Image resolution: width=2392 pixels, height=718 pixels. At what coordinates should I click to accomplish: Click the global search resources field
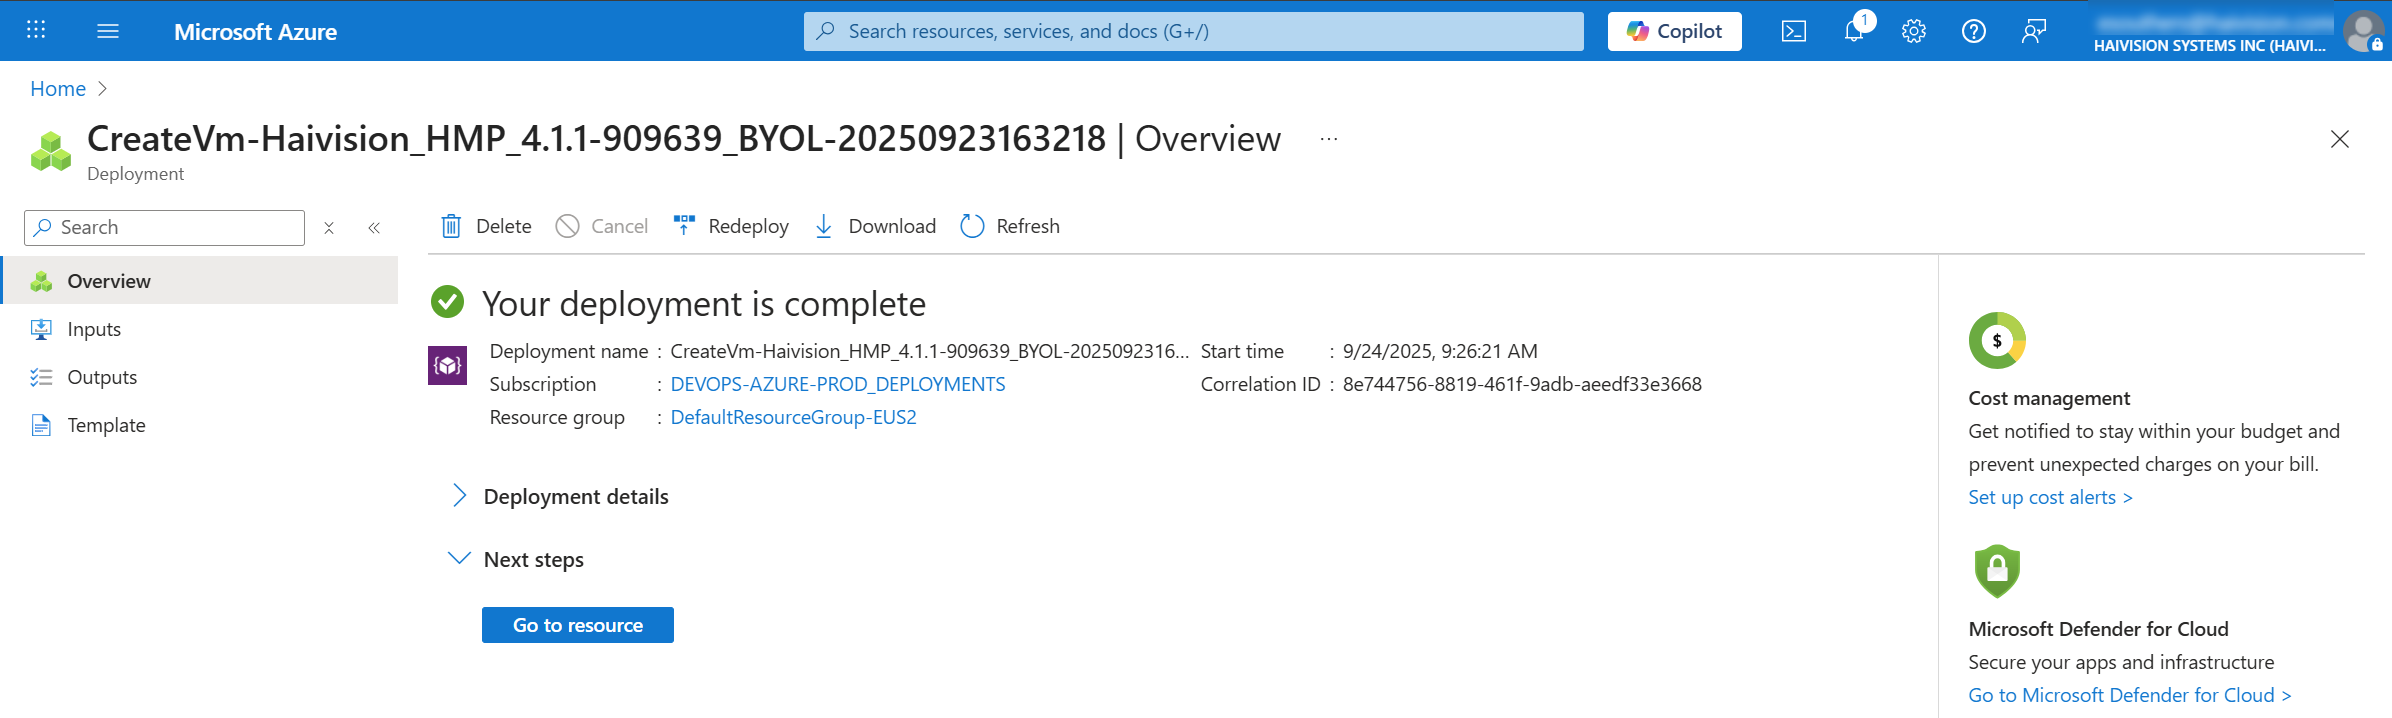pyautogui.click(x=1193, y=31)
